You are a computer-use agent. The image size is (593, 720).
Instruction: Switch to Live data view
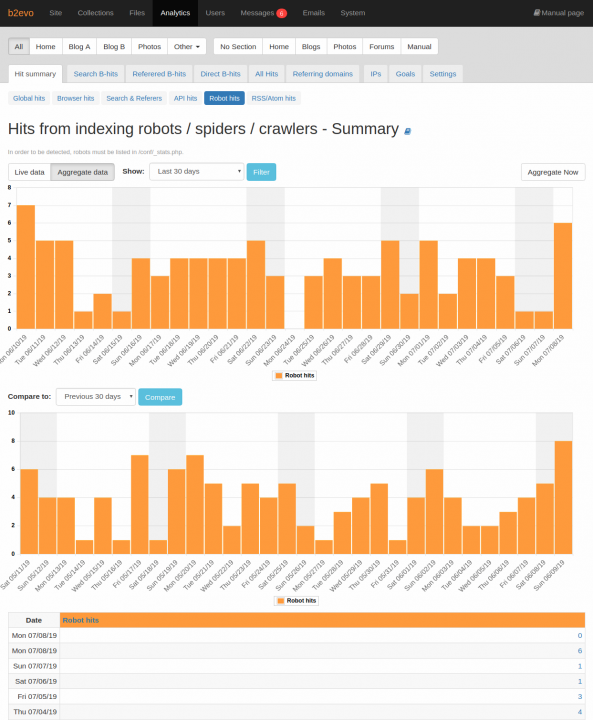[x=29, y=172]
